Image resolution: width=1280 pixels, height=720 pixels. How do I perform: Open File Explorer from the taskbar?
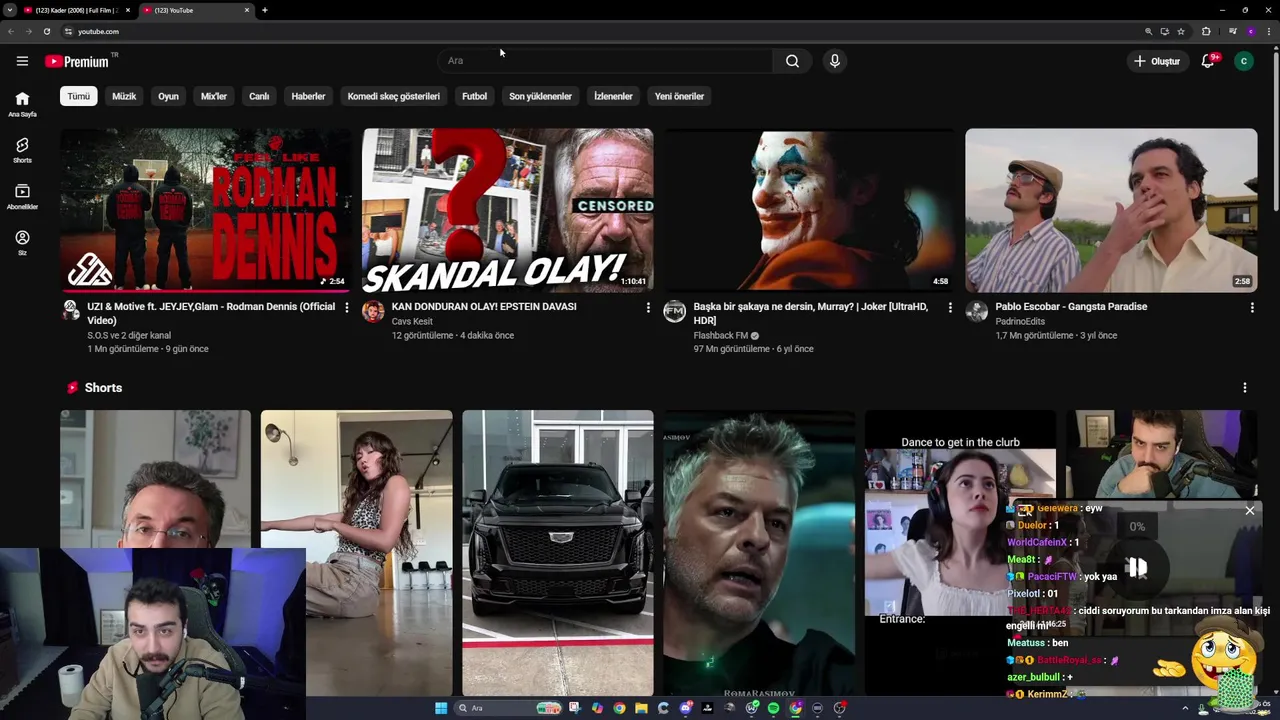click(x=641, y=708)
